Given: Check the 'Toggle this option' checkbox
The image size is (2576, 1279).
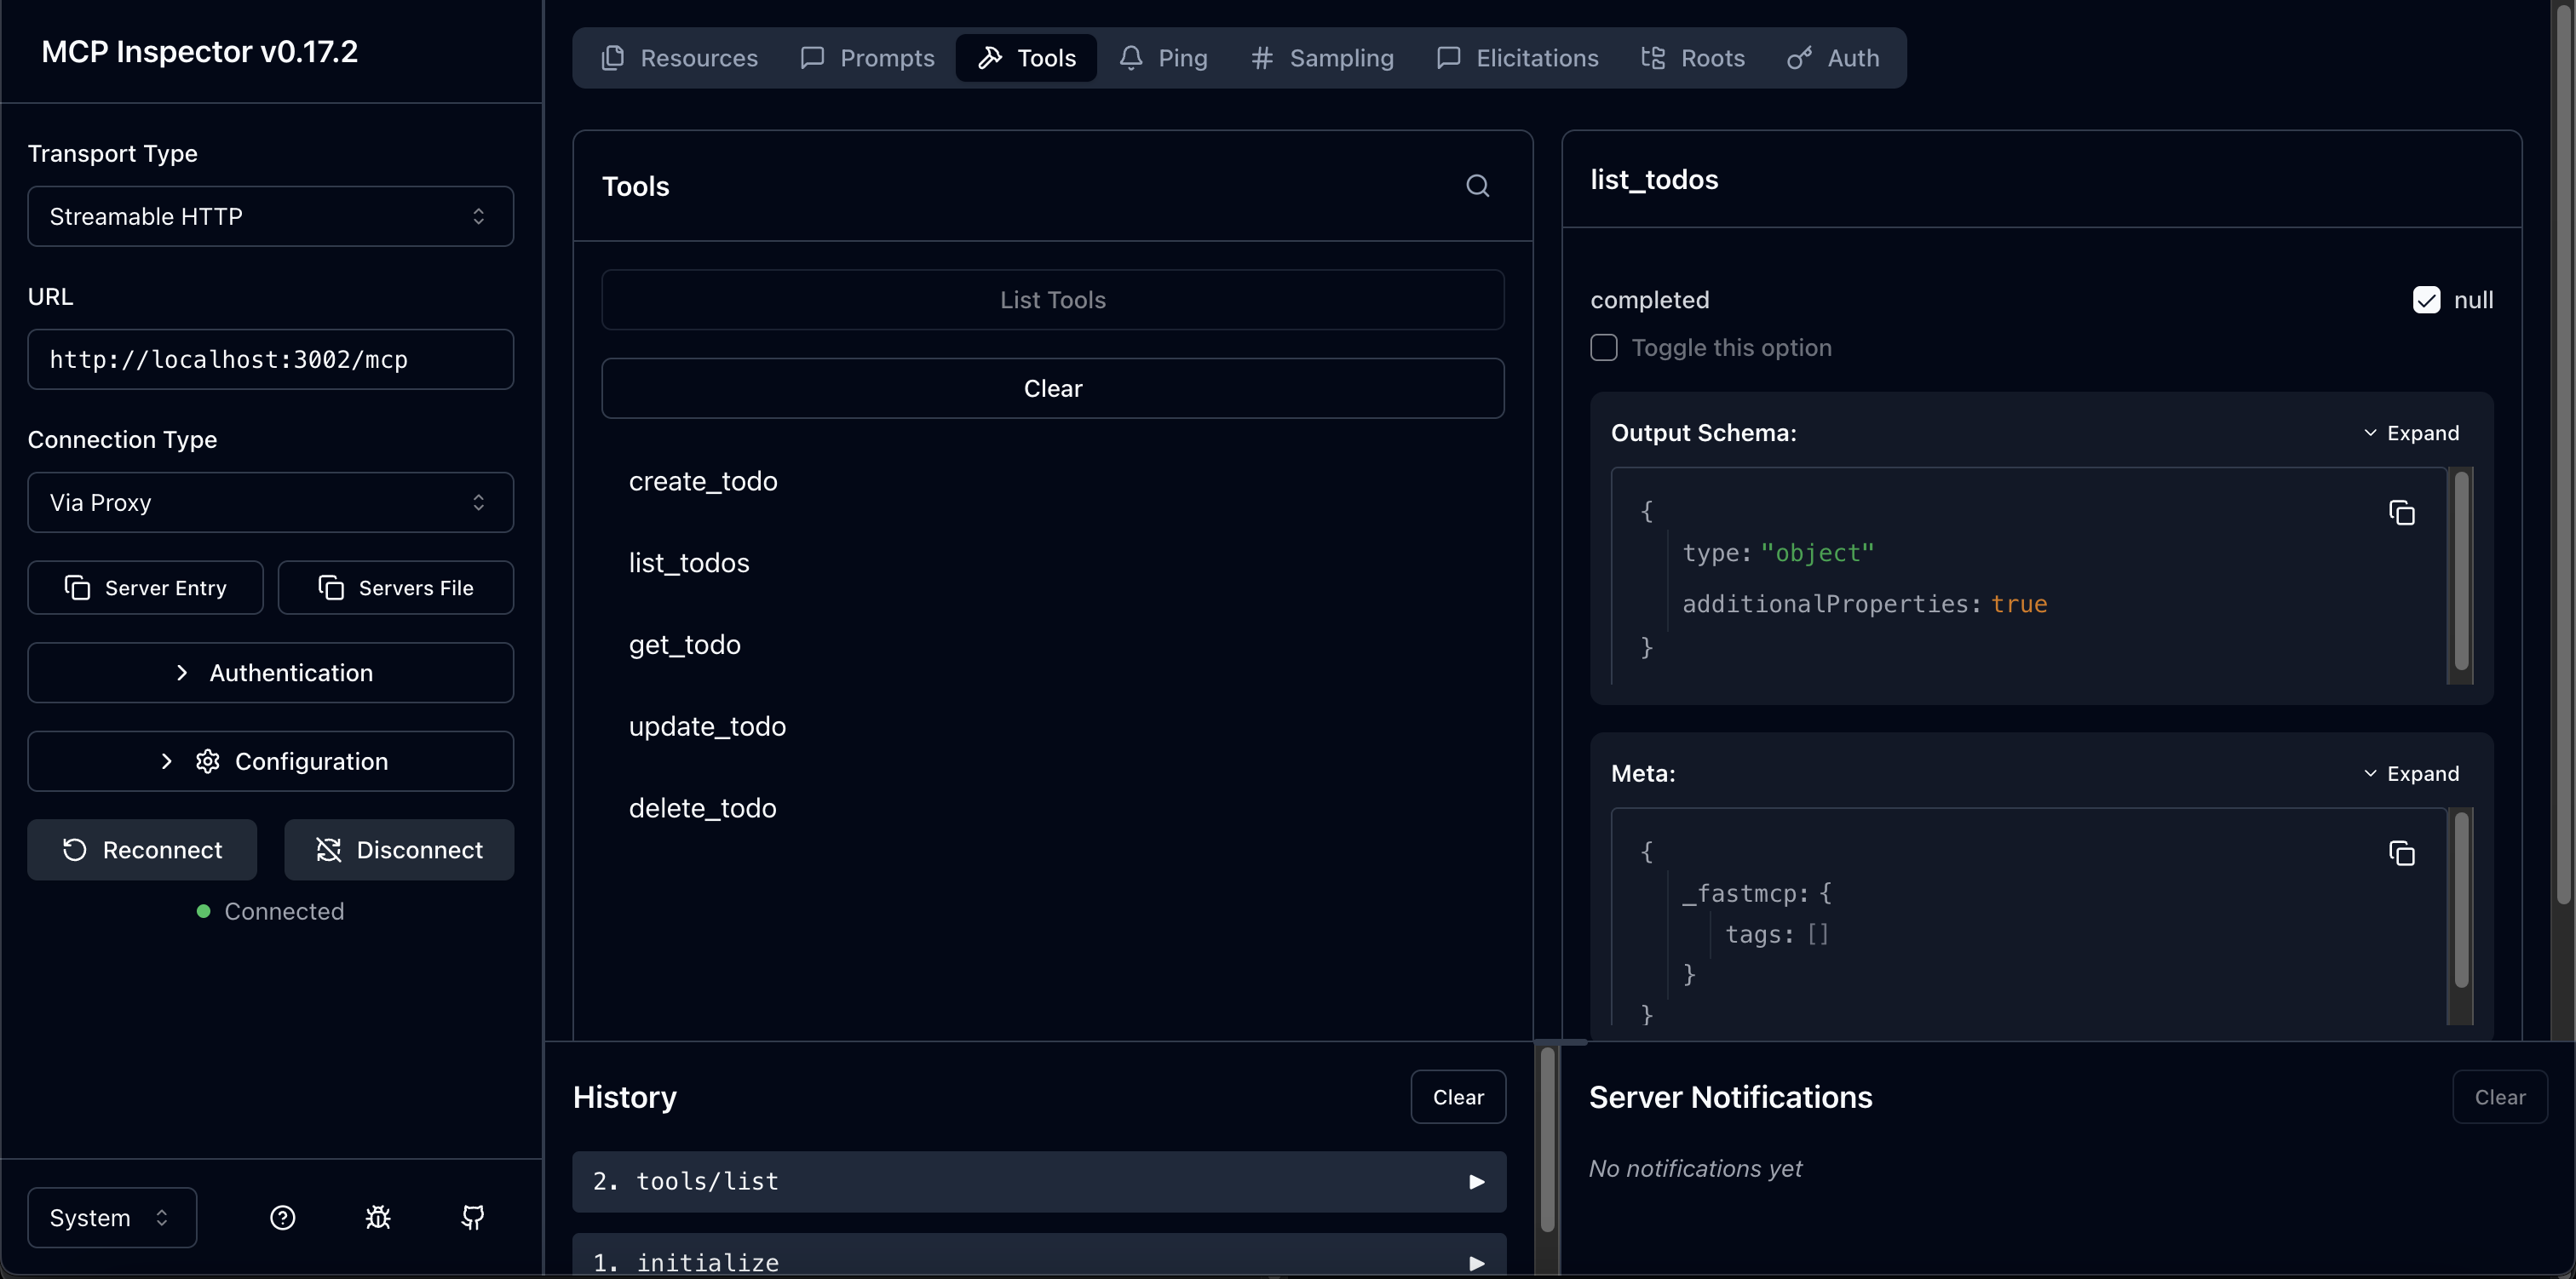Looking at the screenshot, I should [1604, 348].
